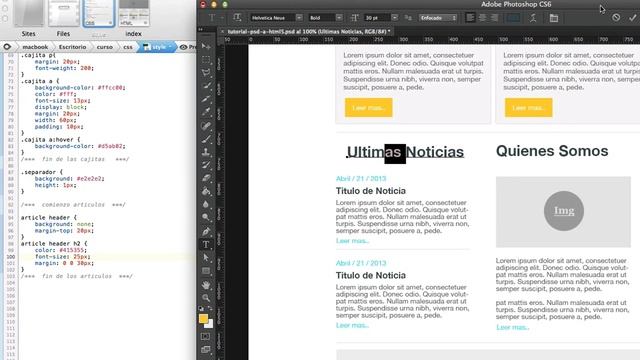Select the Eyedropper tool
Screen dimensions: 640x360
coord(206,112)
